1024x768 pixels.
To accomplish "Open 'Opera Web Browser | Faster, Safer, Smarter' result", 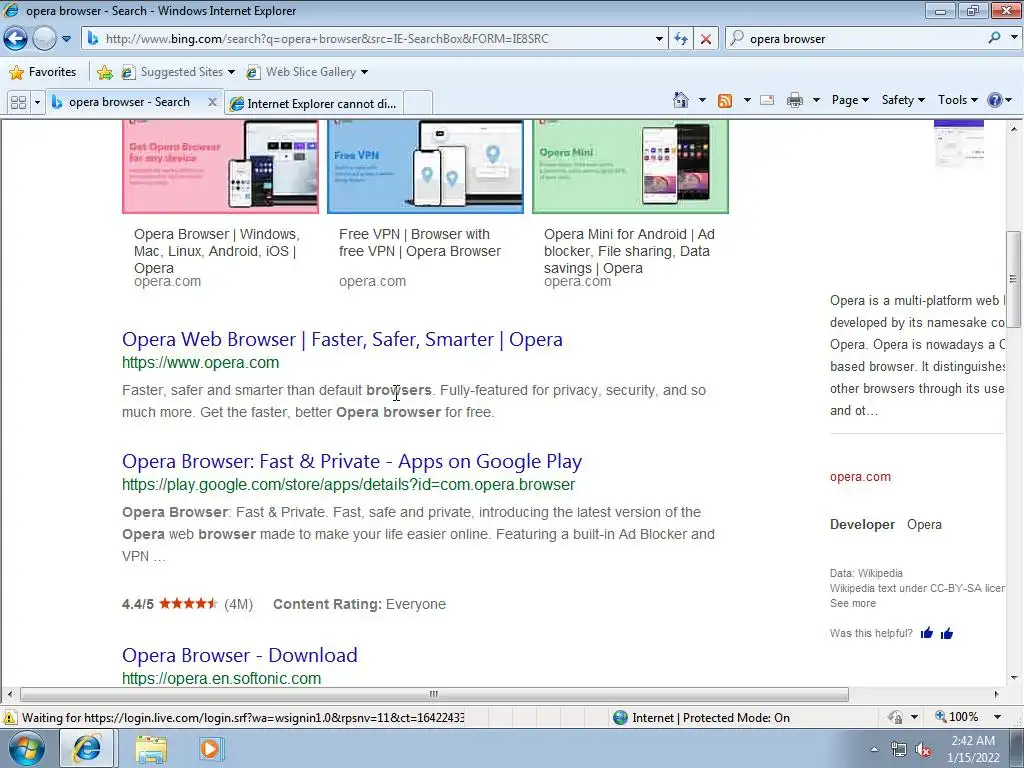I will tap(342, 339).
